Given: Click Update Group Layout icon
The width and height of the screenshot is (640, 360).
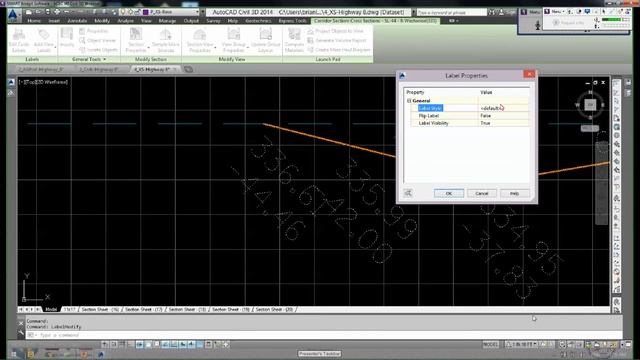Looking at the screenshot, I should point(266,40).
